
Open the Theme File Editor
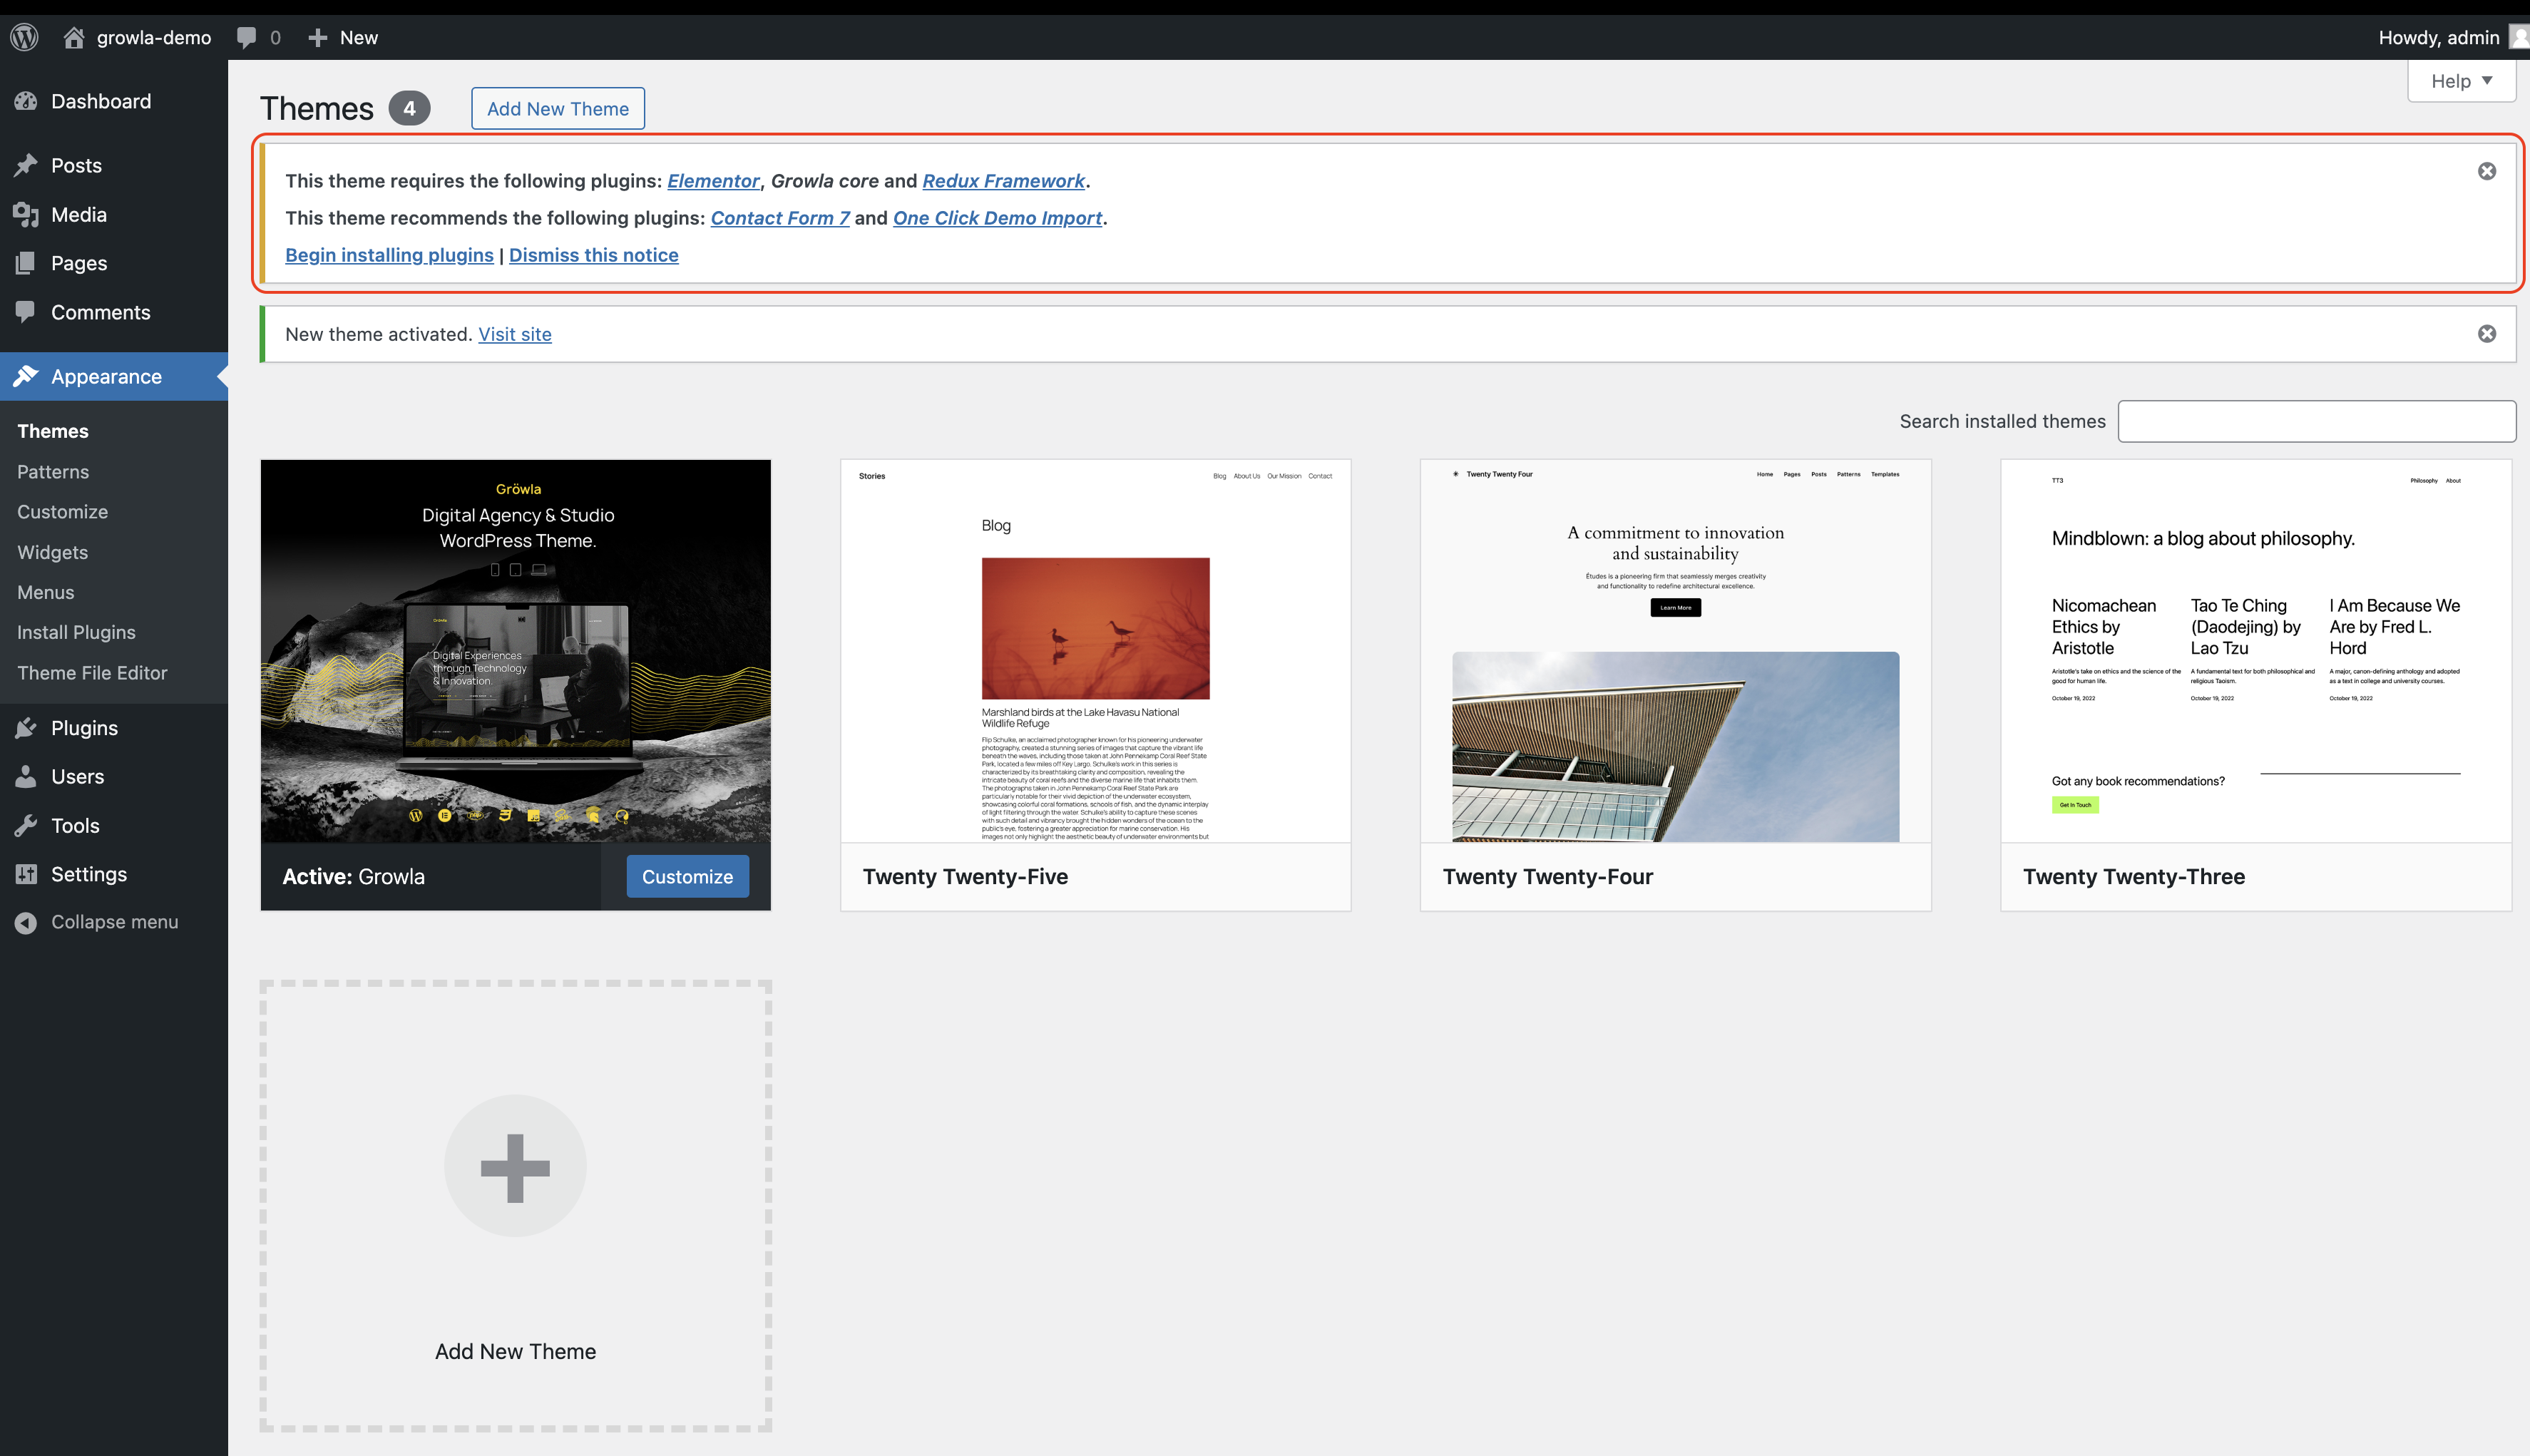click(x=92, y=673)
